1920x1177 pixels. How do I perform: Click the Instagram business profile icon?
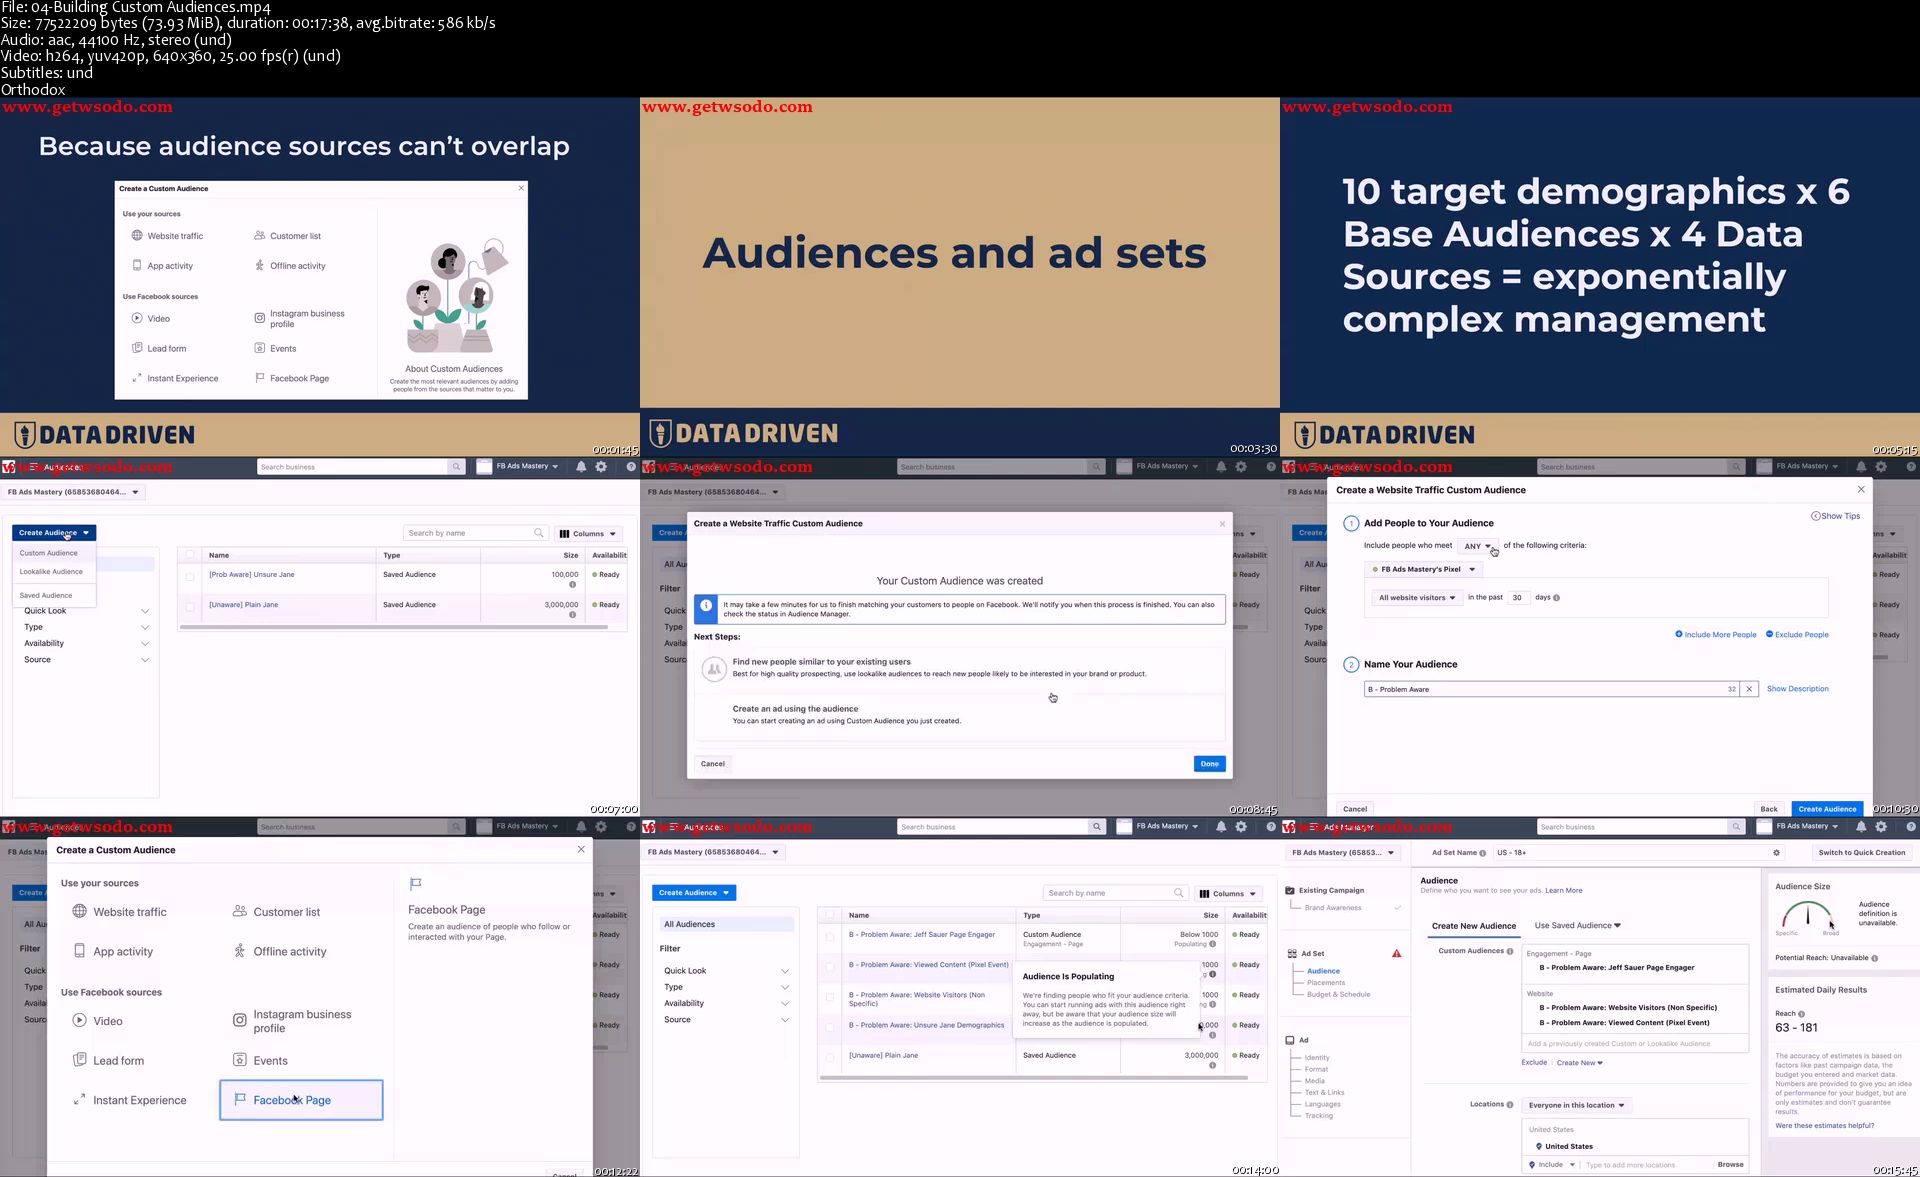coord(240,1020)
